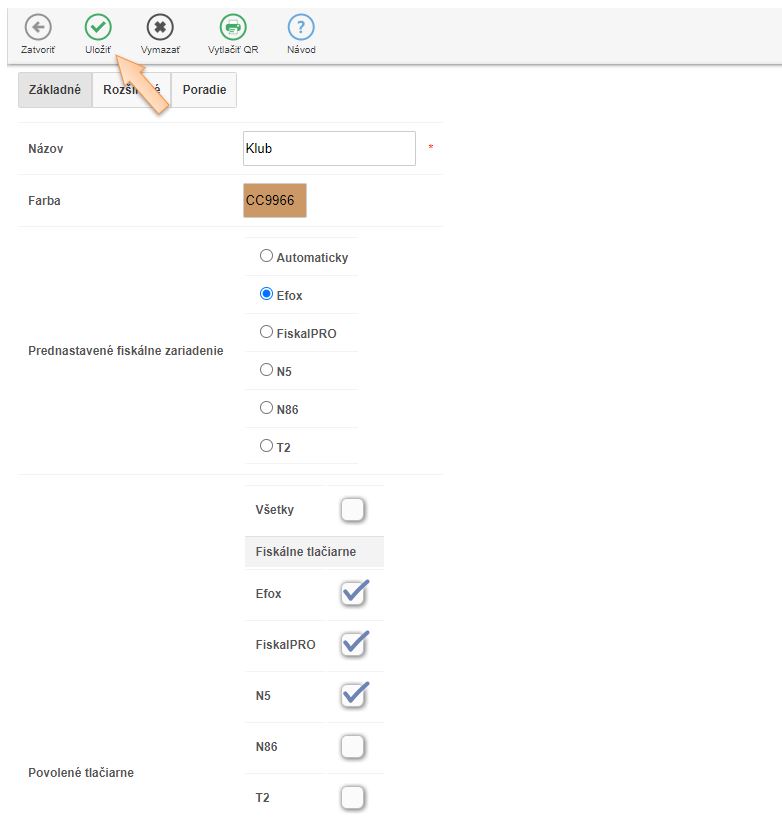782x829 pixels.
Task: Click the Vymazať delete icon
Action: 160,28
